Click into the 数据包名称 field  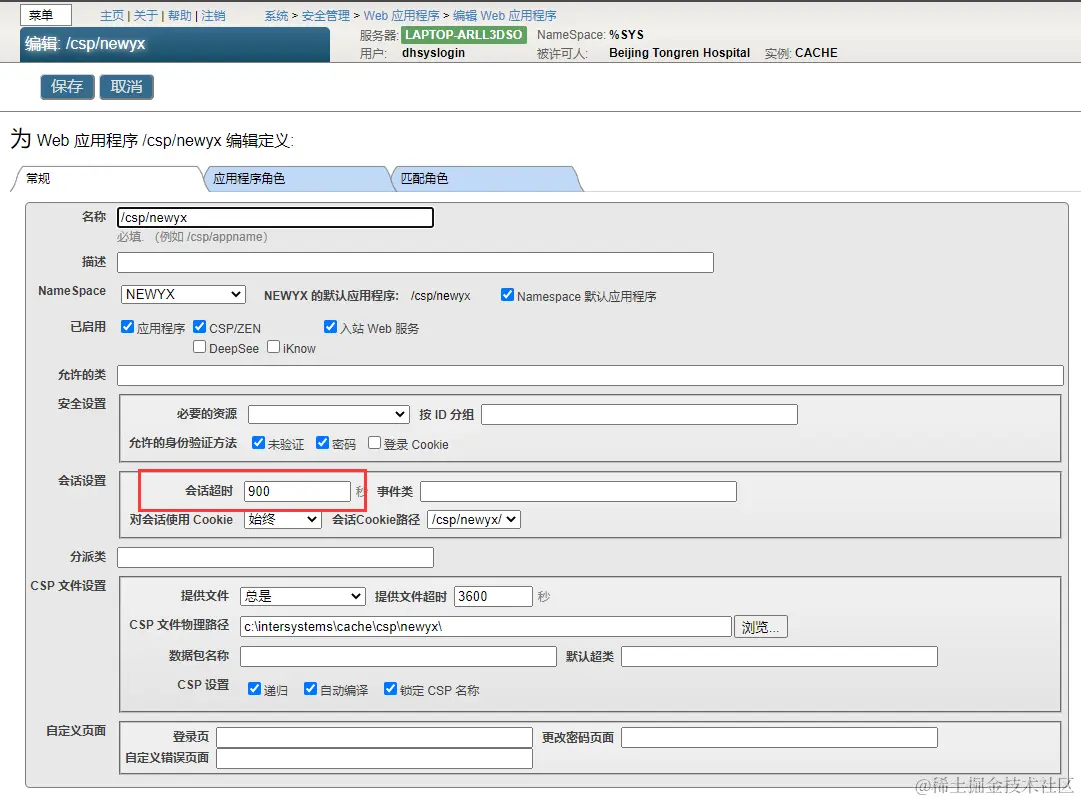pyautogui.click(x=398, y=656)
